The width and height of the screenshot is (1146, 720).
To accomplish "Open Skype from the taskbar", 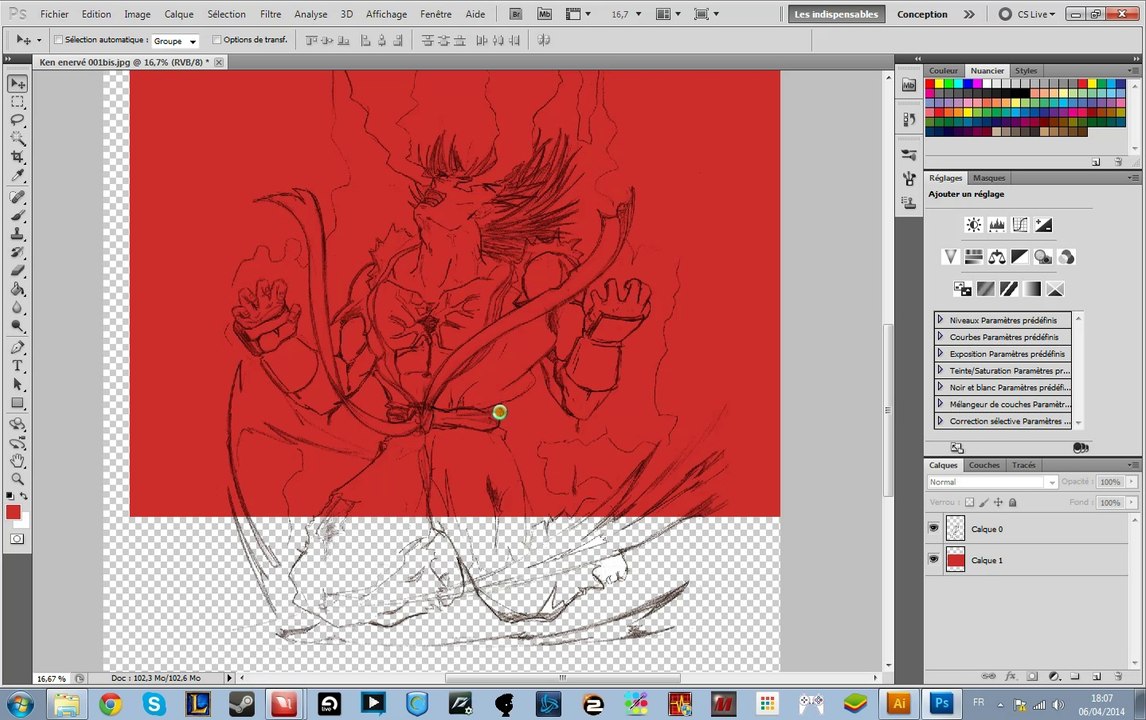I will pyautogui.click(x=154, y=704).
